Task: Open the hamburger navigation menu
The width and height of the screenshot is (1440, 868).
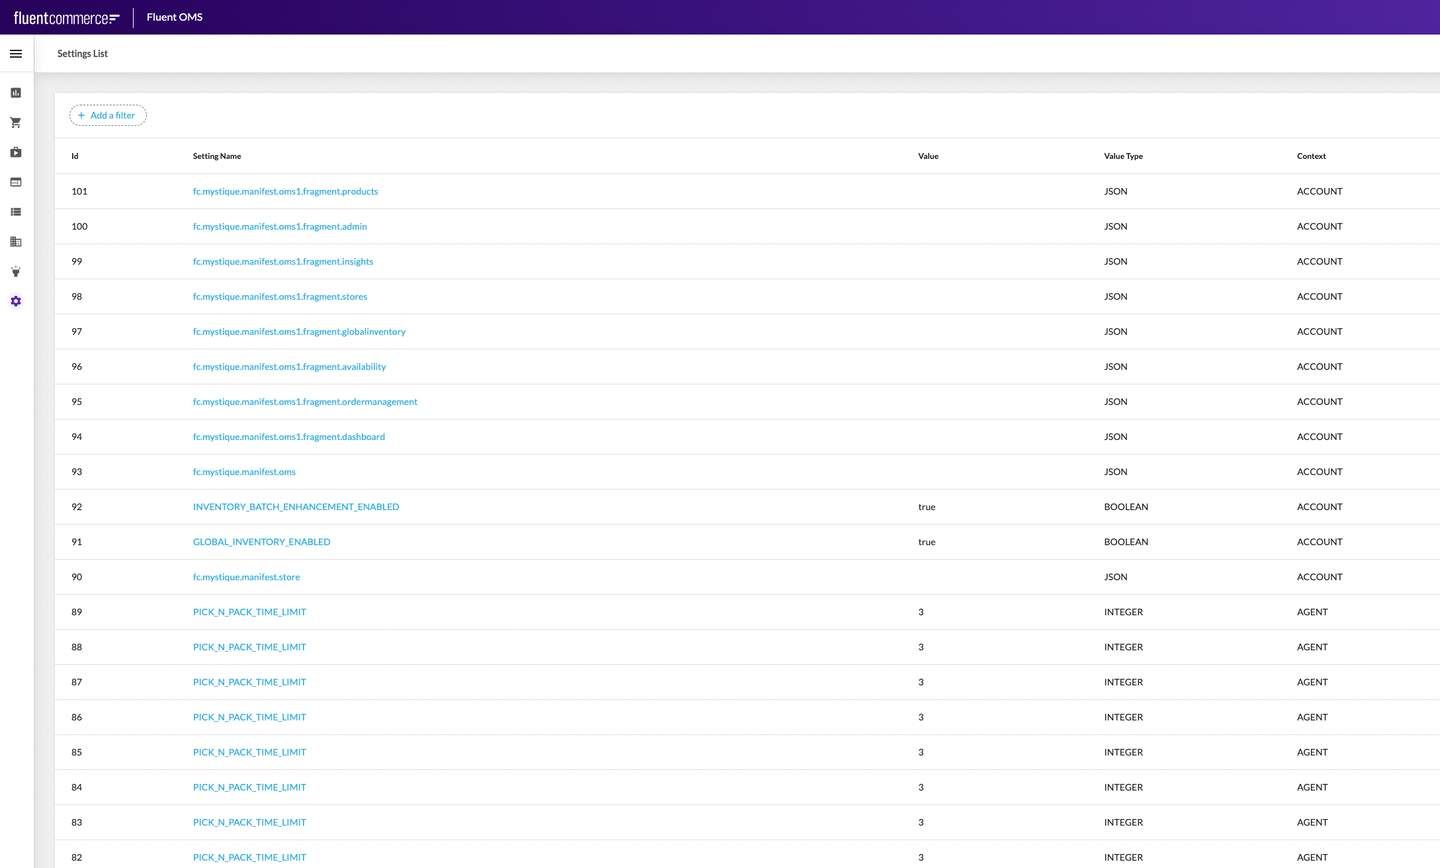Action: (x=15, y=53)
